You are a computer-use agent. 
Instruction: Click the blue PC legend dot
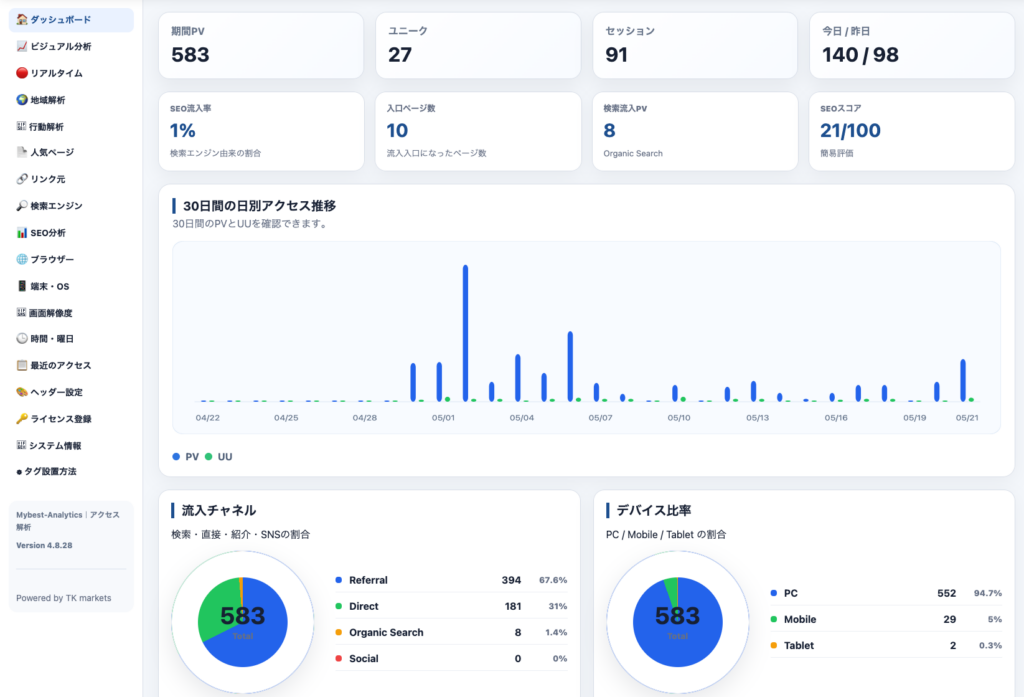click(774, 593)
